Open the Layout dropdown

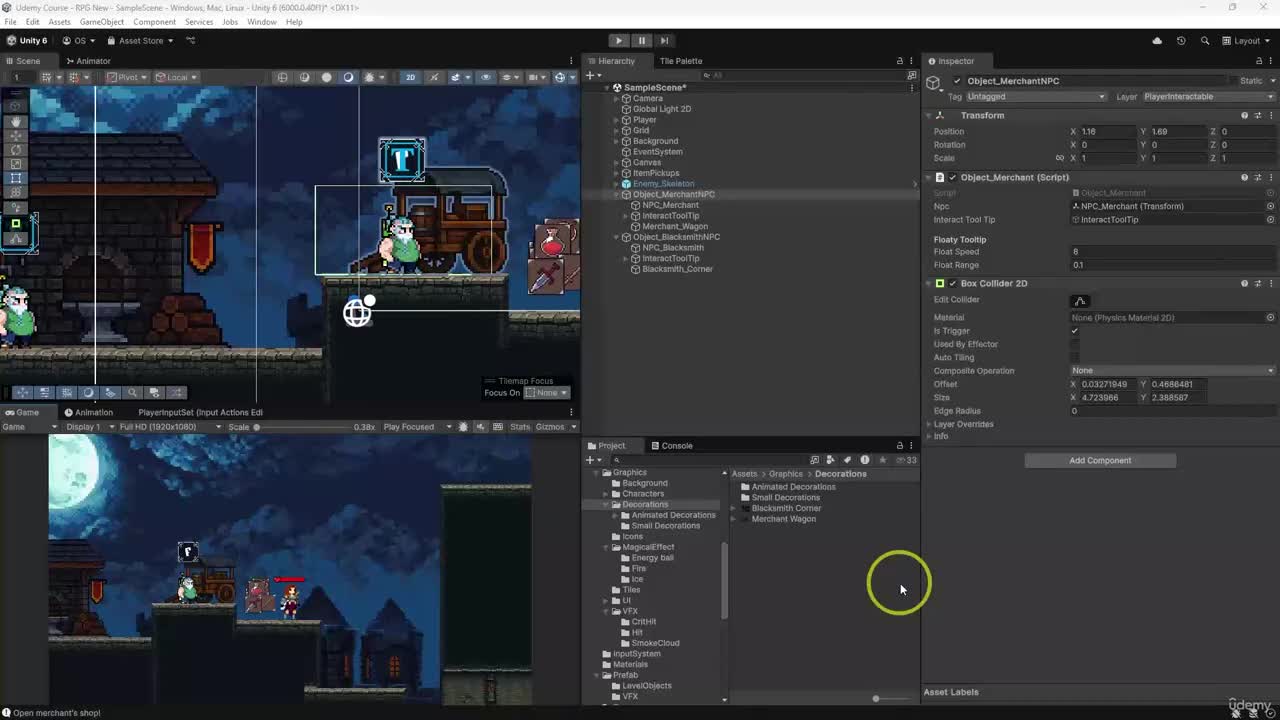[1247, 41]
